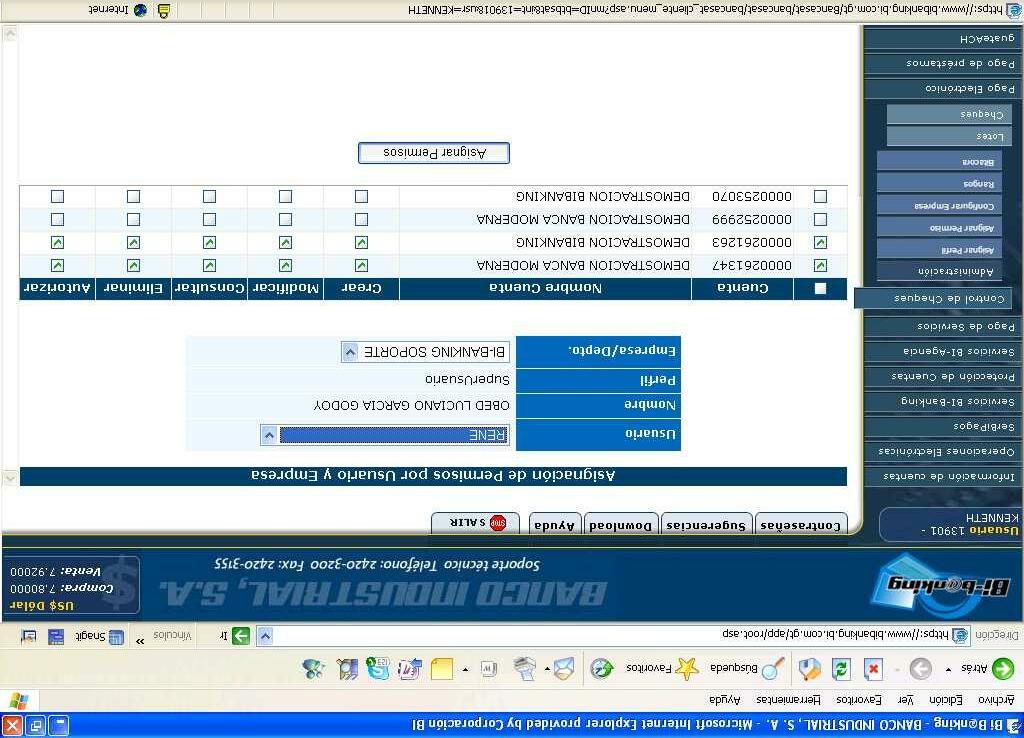Click the Asignar Permisos button
This screenshot has height=738, width=1024.
click(x=434, y=153)
